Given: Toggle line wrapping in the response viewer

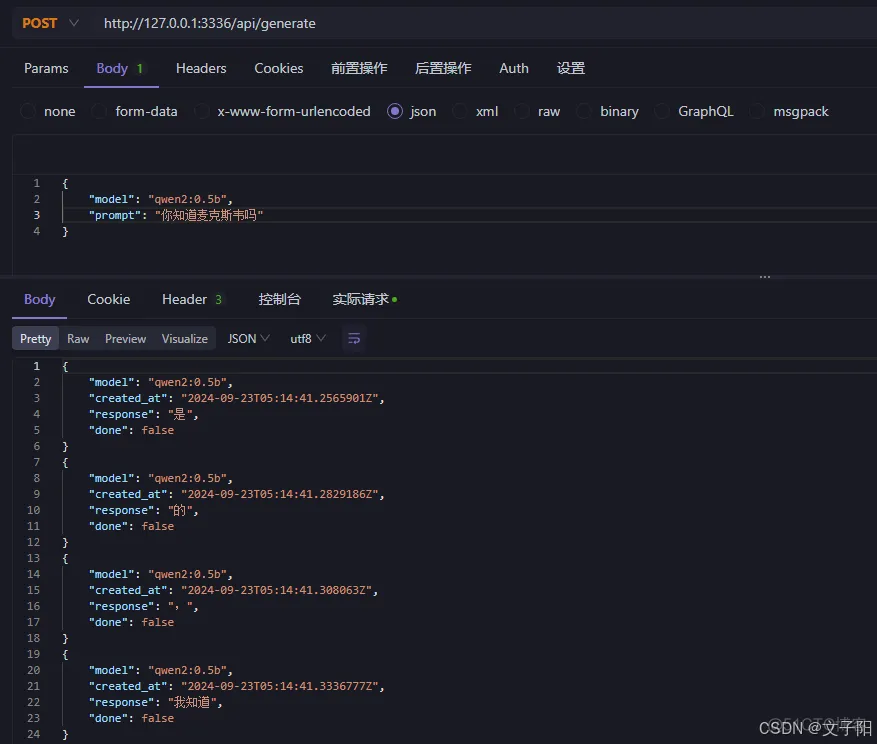Looking at the screenshot, I should 353,339.
